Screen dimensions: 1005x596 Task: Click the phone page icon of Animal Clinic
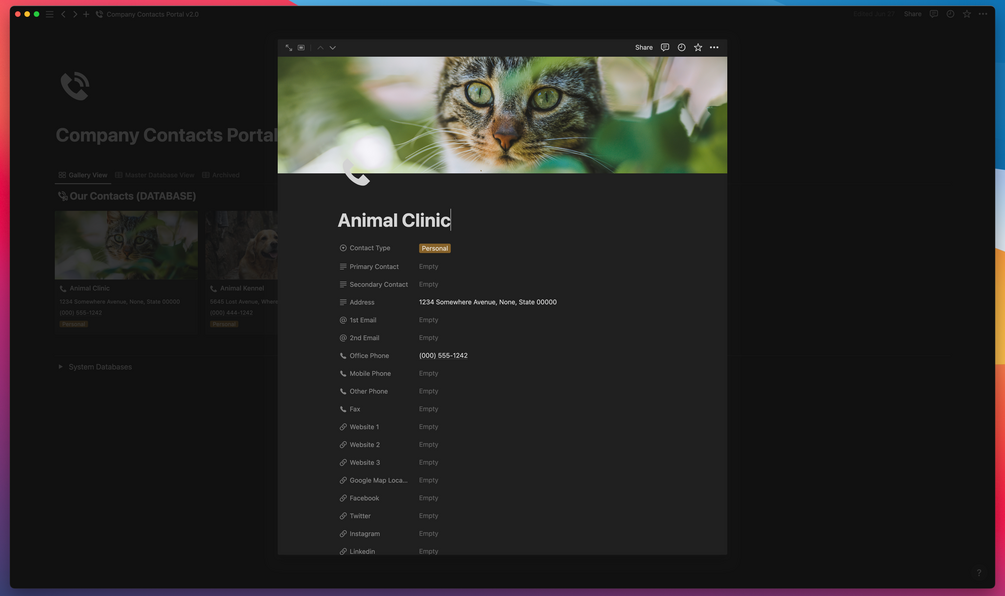(356, 173)
